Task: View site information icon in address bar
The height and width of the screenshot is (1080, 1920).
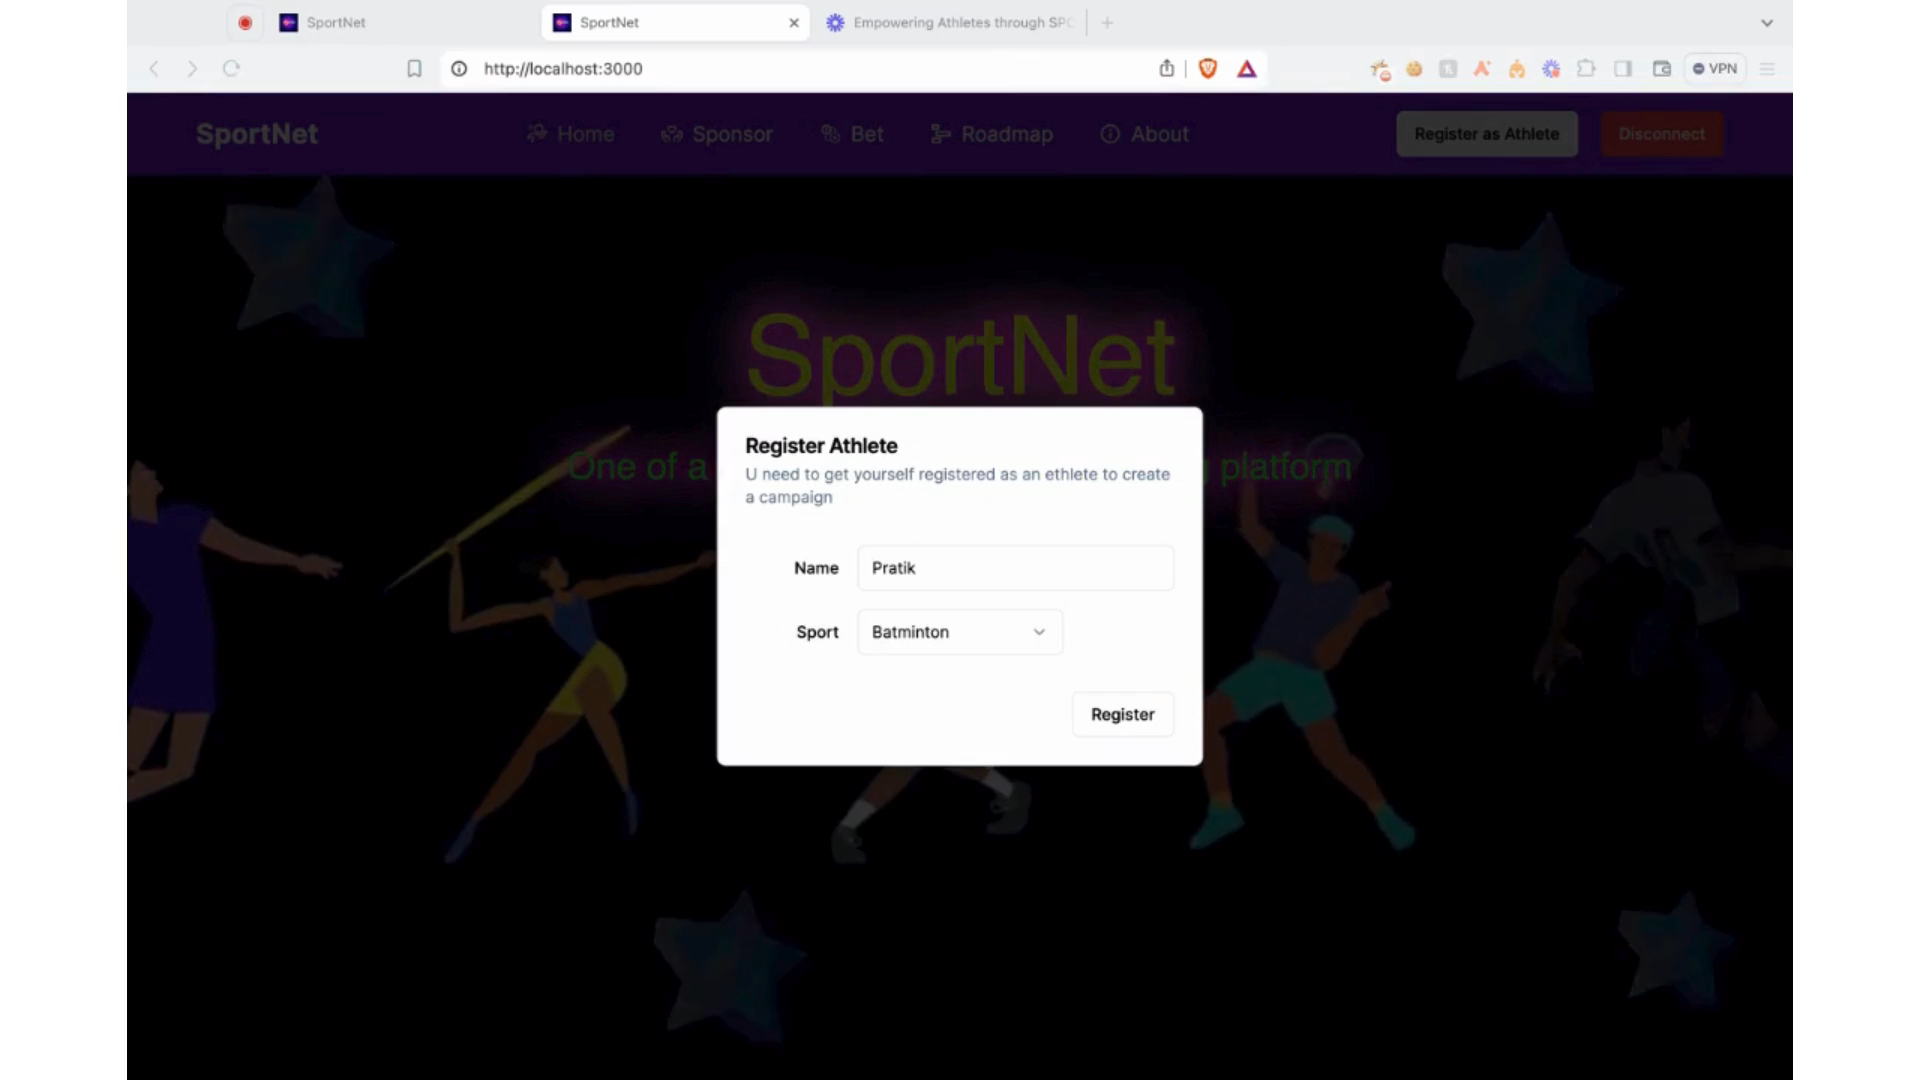Action: [x=459, y=68]
